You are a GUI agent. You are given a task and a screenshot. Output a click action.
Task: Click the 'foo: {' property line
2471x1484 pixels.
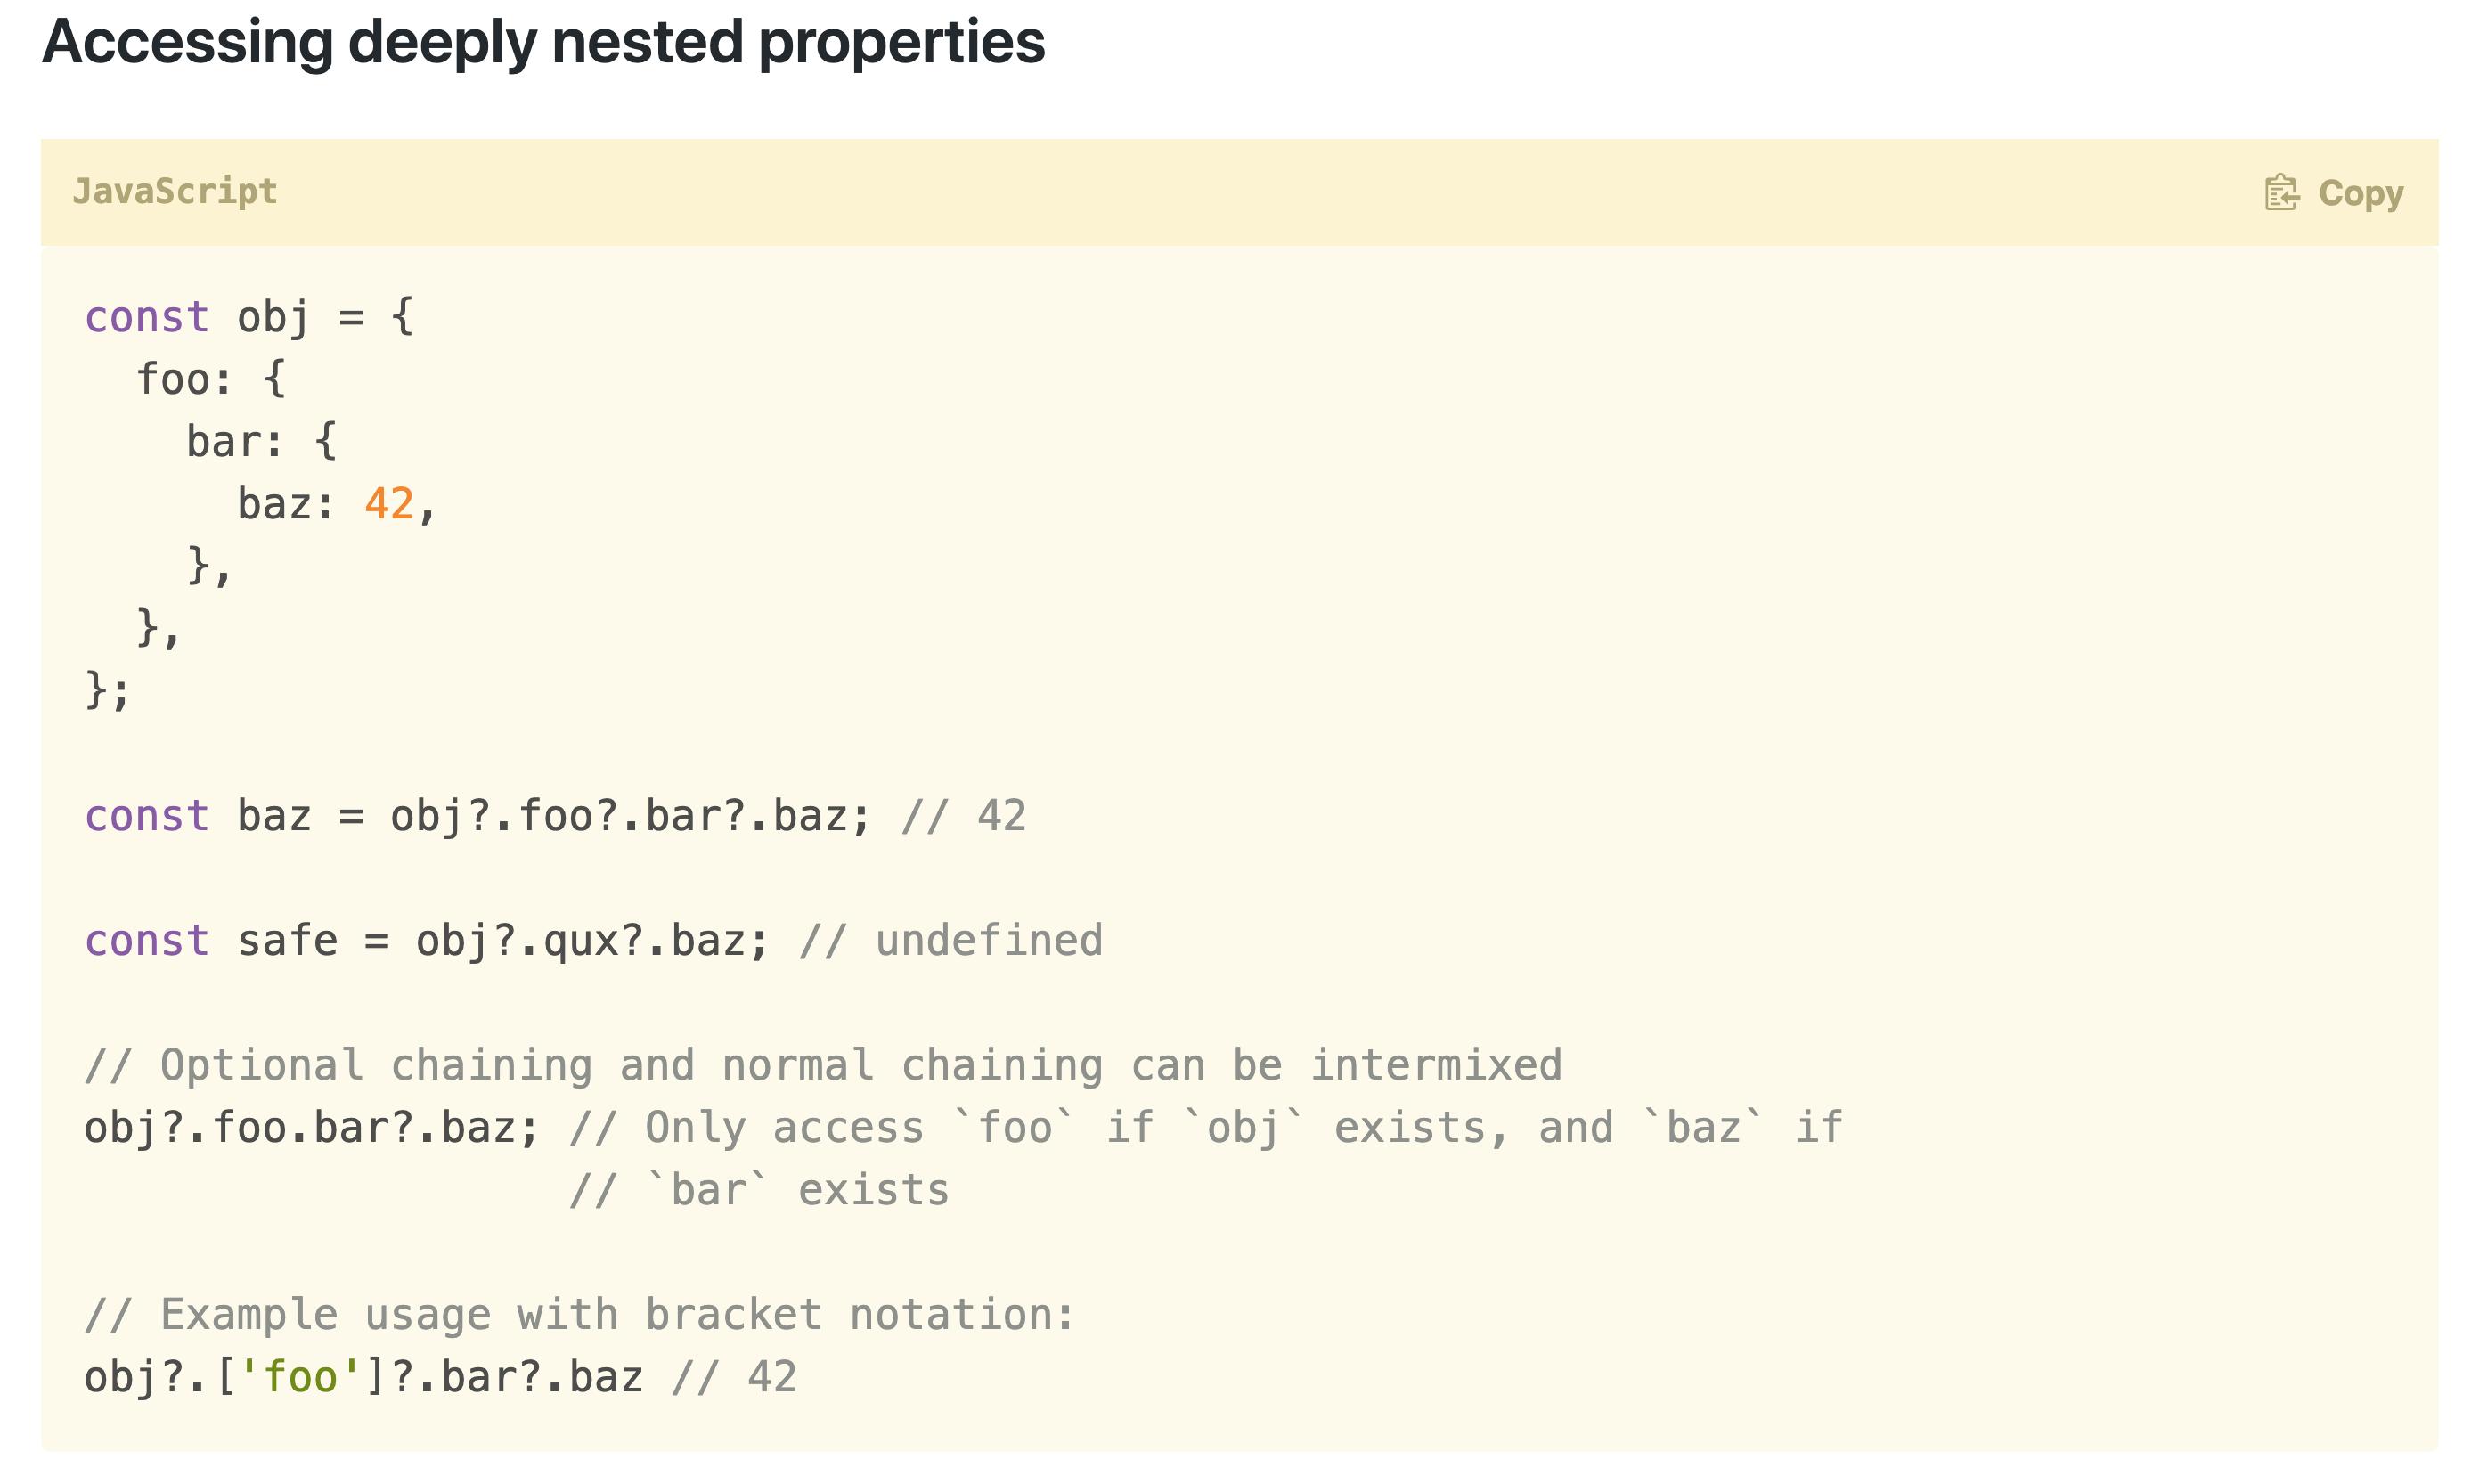point(211,380)
